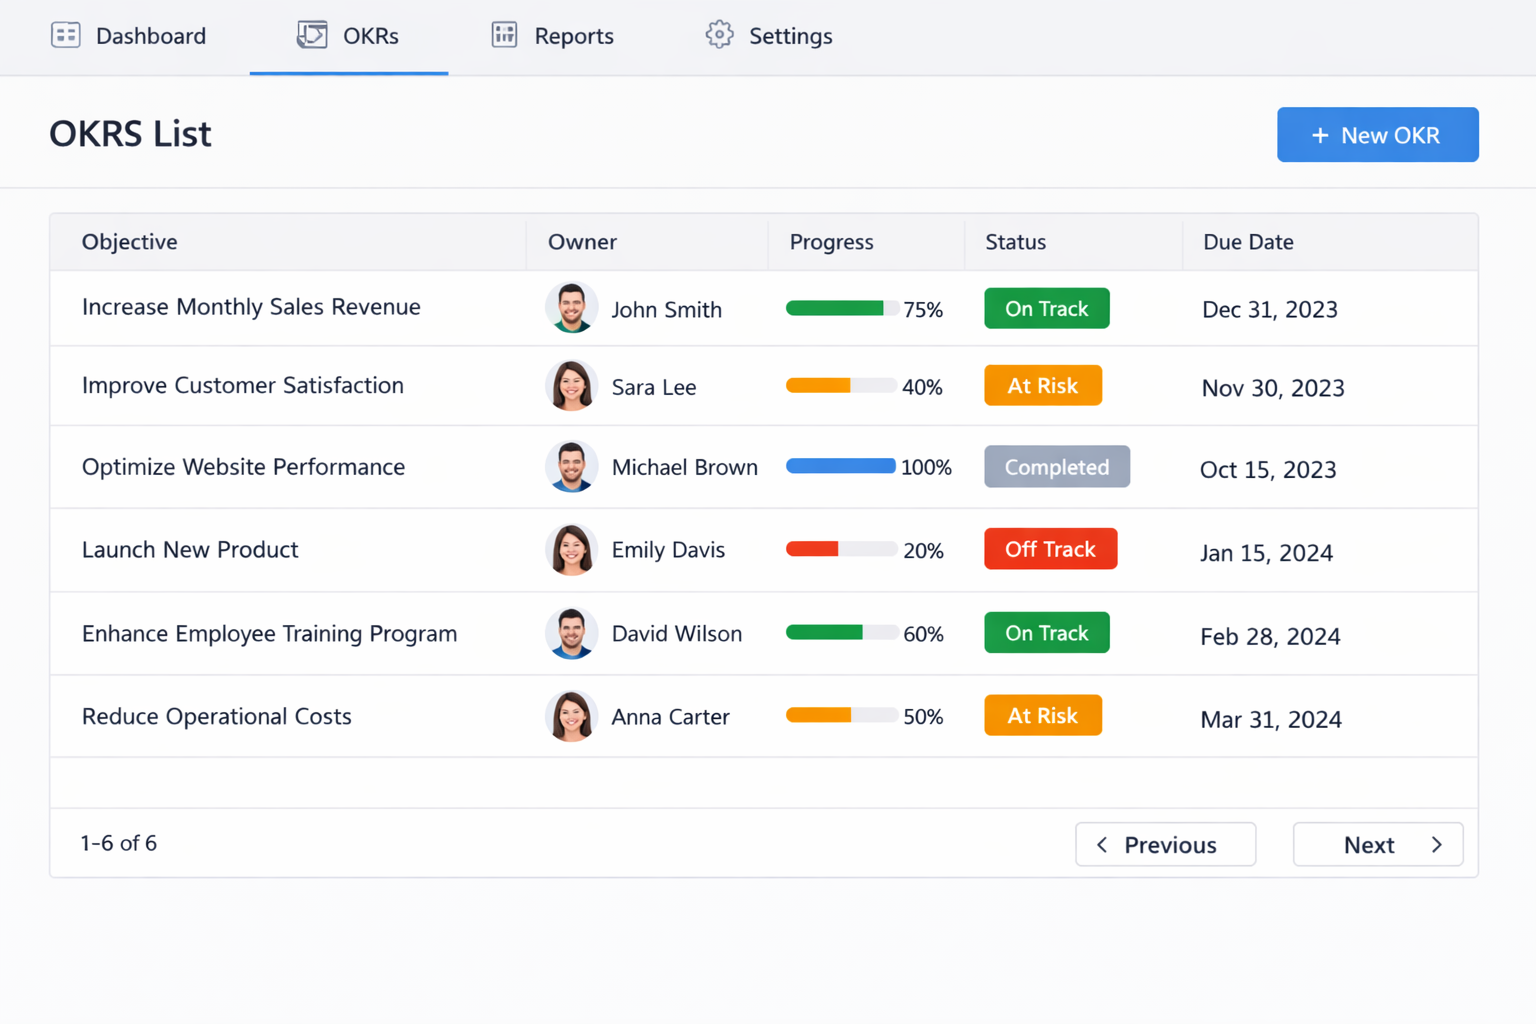This screenshot has height=1024, width=1536.
Task: Create a New OKR
Action: click(x=1378, y=134)
